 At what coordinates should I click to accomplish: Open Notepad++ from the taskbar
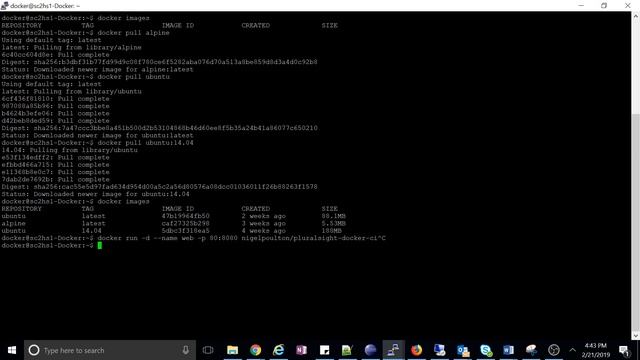pos(347,350)
